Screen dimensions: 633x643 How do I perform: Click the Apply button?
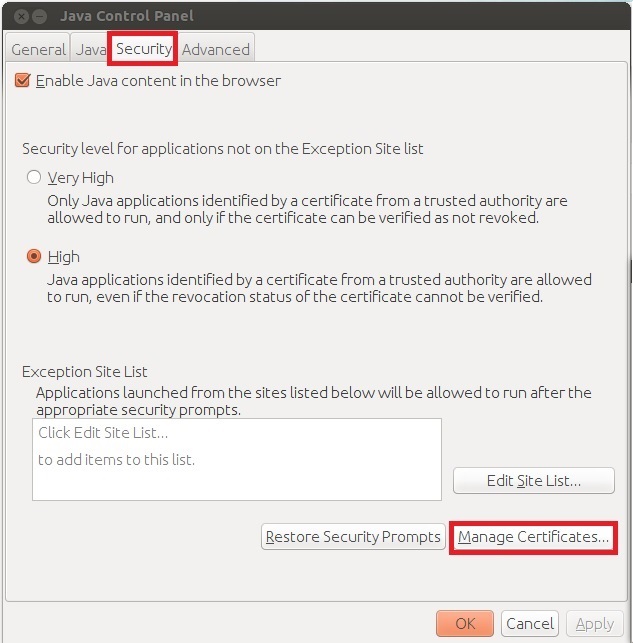click(594, 623)
